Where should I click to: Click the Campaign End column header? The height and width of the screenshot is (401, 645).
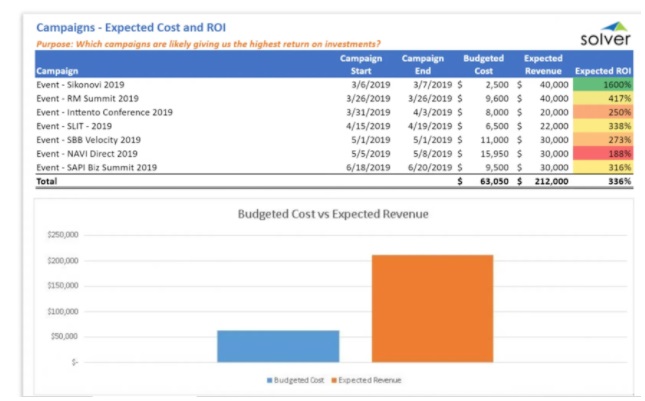pos(422,65)
